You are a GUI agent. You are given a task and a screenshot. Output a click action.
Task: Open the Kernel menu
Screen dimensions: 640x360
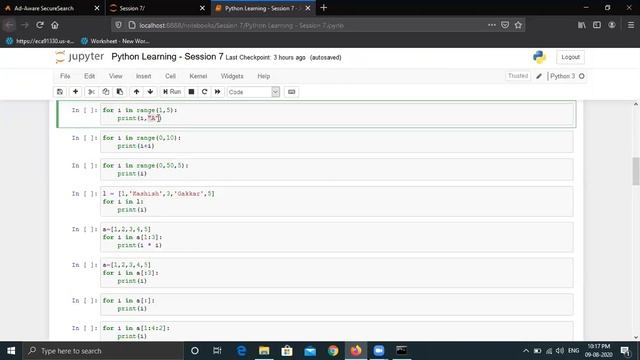pyautogui.click(x=198, y=76)
